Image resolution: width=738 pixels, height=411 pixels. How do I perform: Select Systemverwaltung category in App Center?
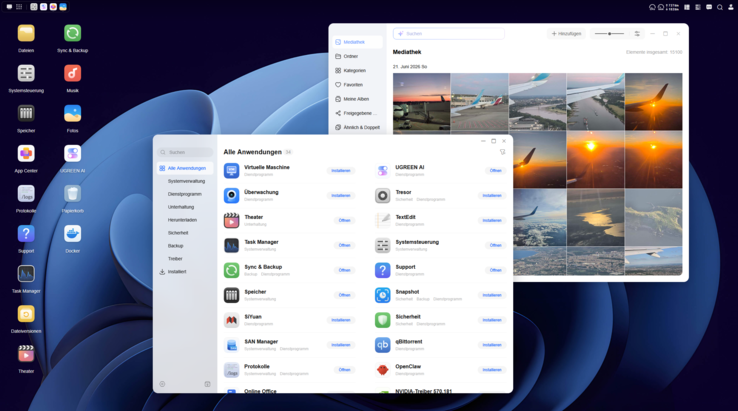coord(186,181)
